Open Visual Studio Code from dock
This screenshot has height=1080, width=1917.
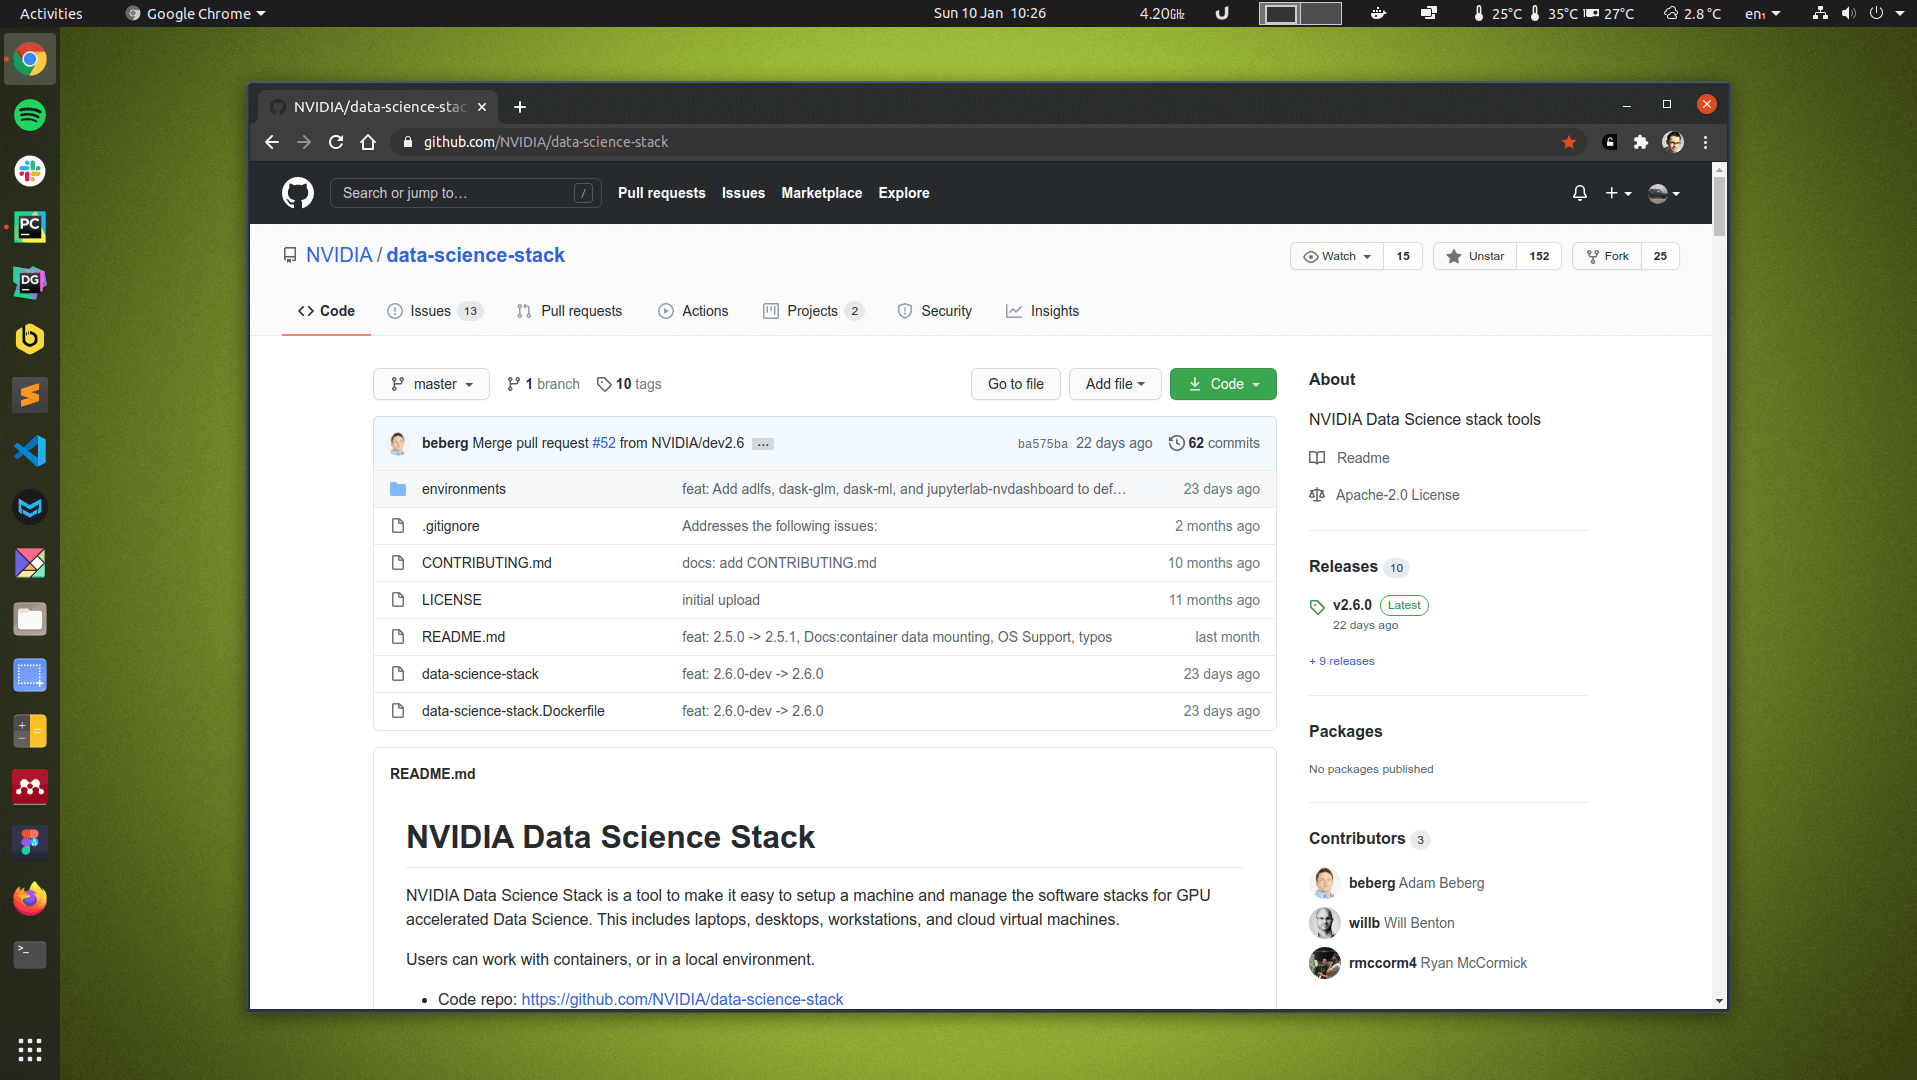point(30,451)
